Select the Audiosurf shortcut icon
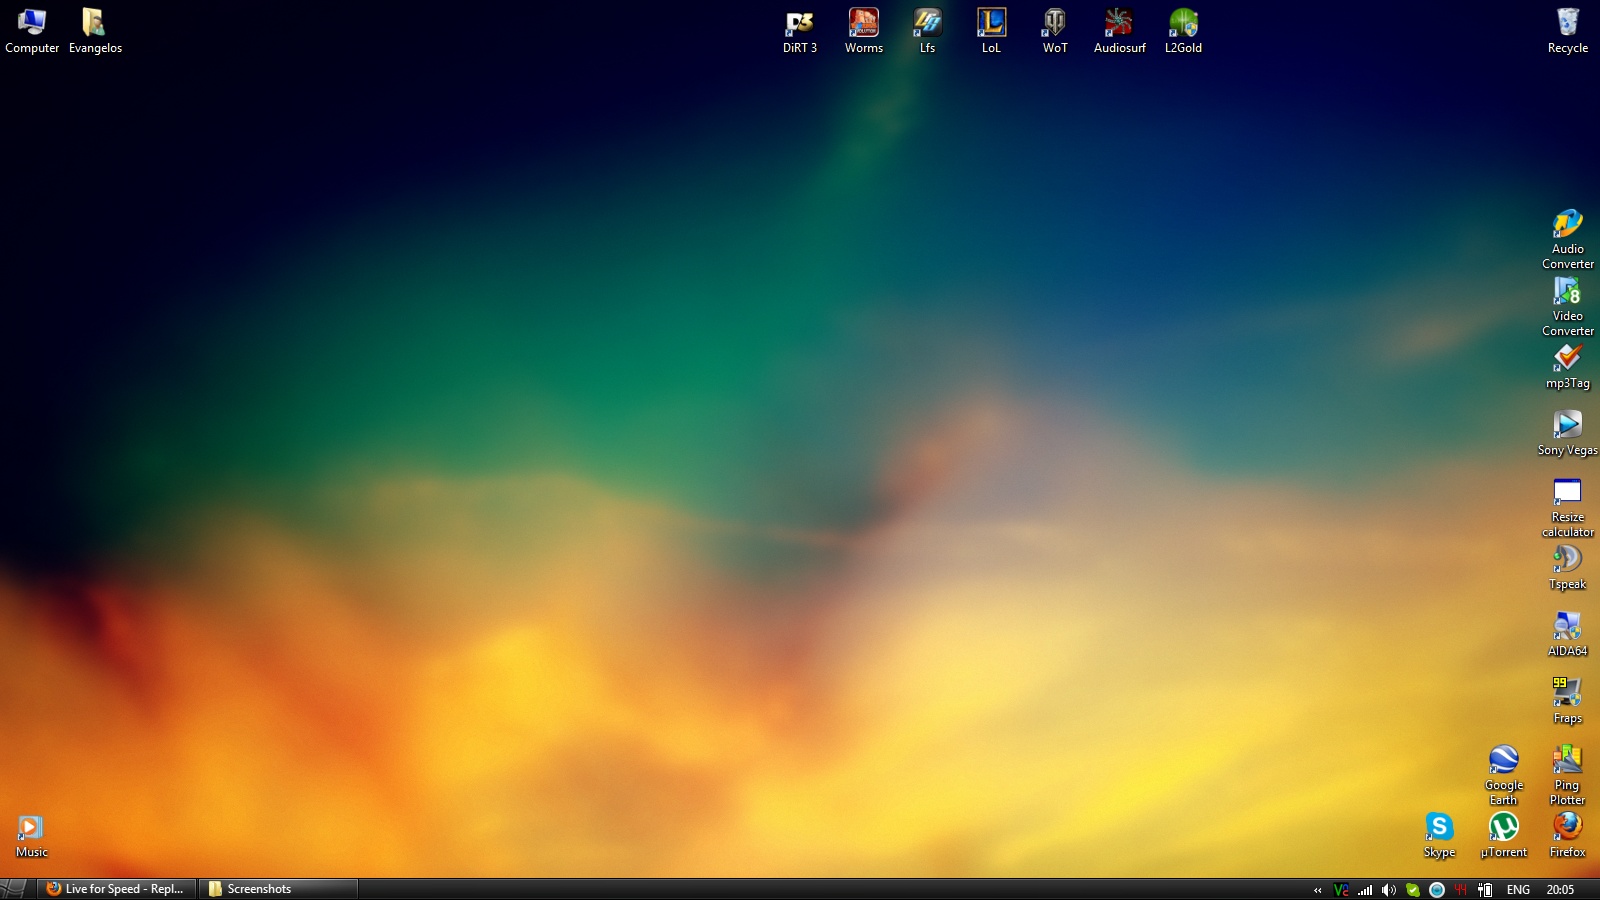1600x900 pixels. (1119, 31)
